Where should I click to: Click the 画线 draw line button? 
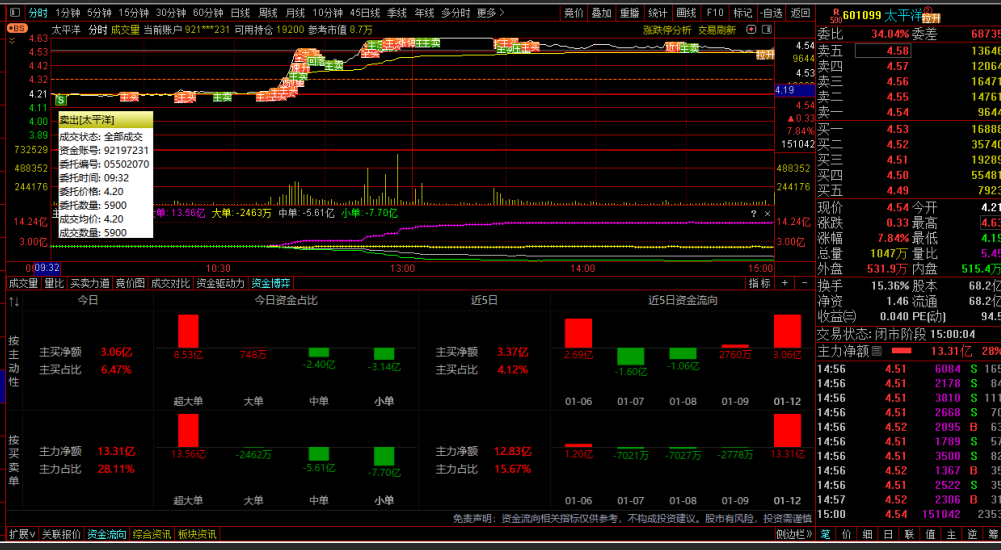click(686, 13)
